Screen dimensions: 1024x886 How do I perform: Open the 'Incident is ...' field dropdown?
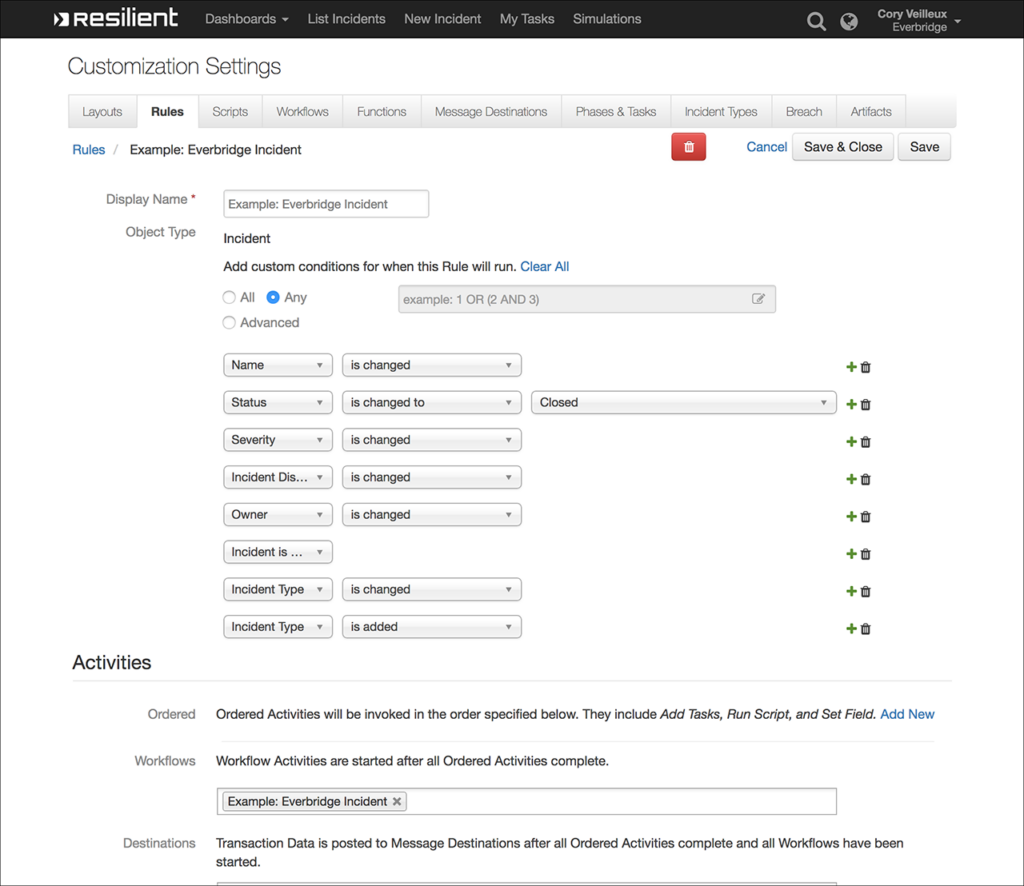278,552
